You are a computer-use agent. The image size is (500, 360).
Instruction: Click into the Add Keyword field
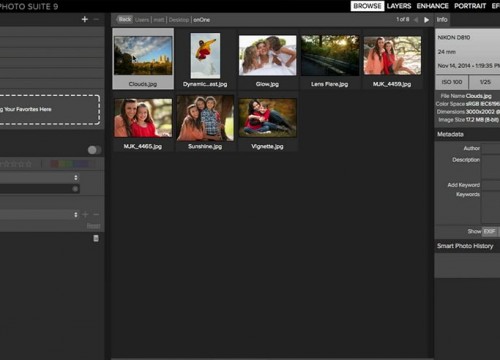tap(491, 185)
